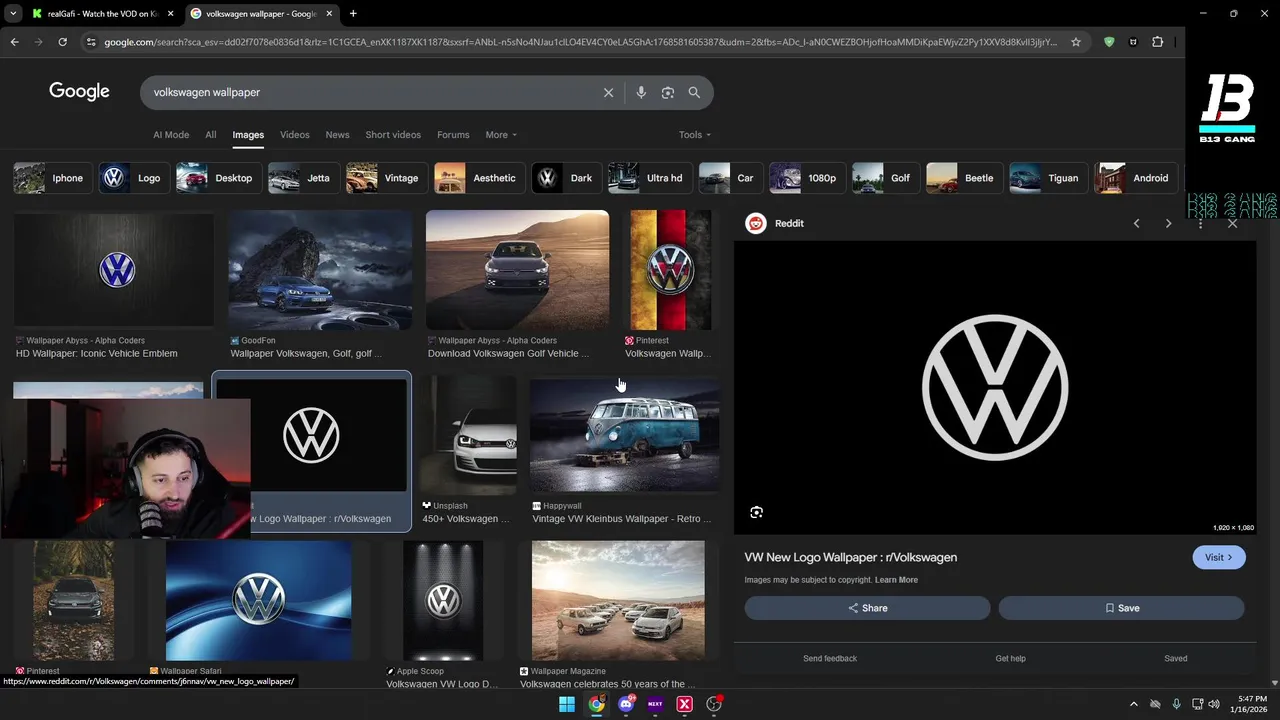View site information icon in address bar
This screenshot has width=1280, height=720.
tap(91, 42)
